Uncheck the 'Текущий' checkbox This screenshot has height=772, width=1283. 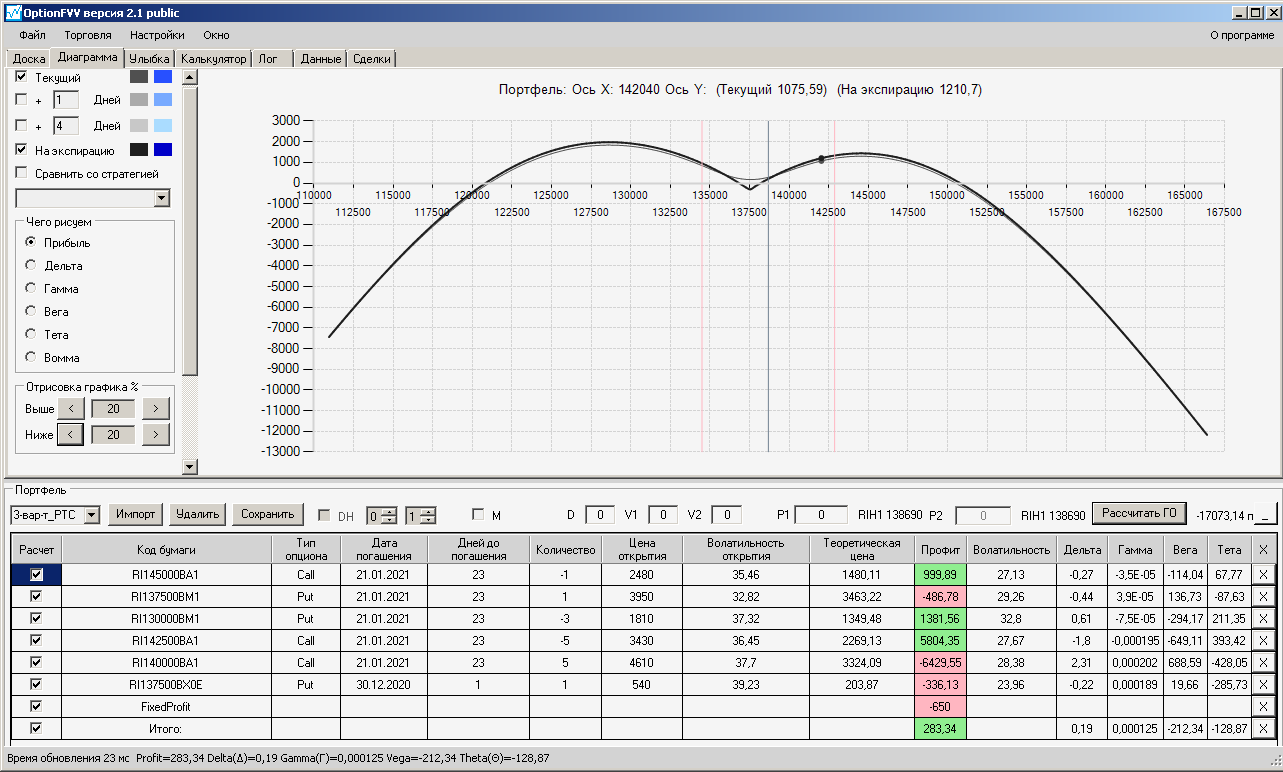(x=21, y=77)
